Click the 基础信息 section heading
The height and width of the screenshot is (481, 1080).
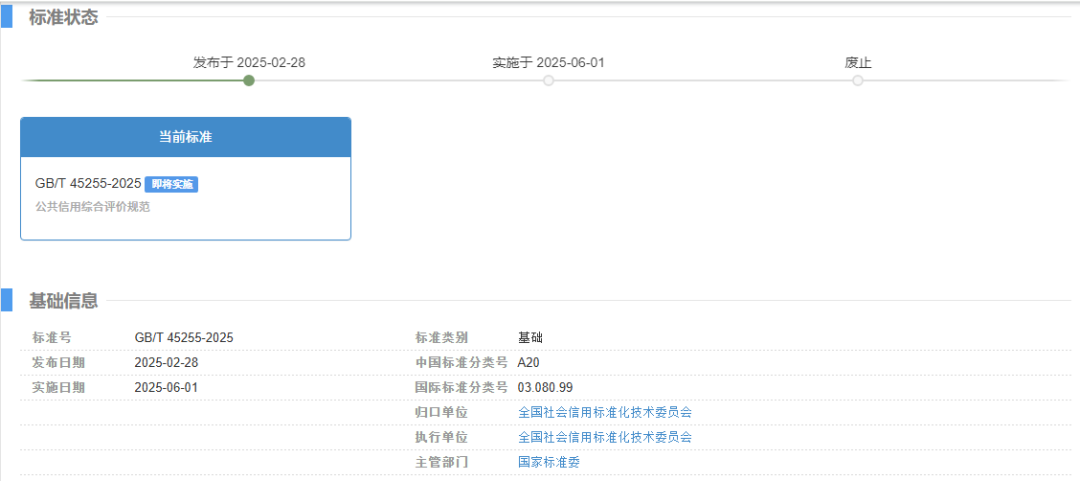(63, 301)
